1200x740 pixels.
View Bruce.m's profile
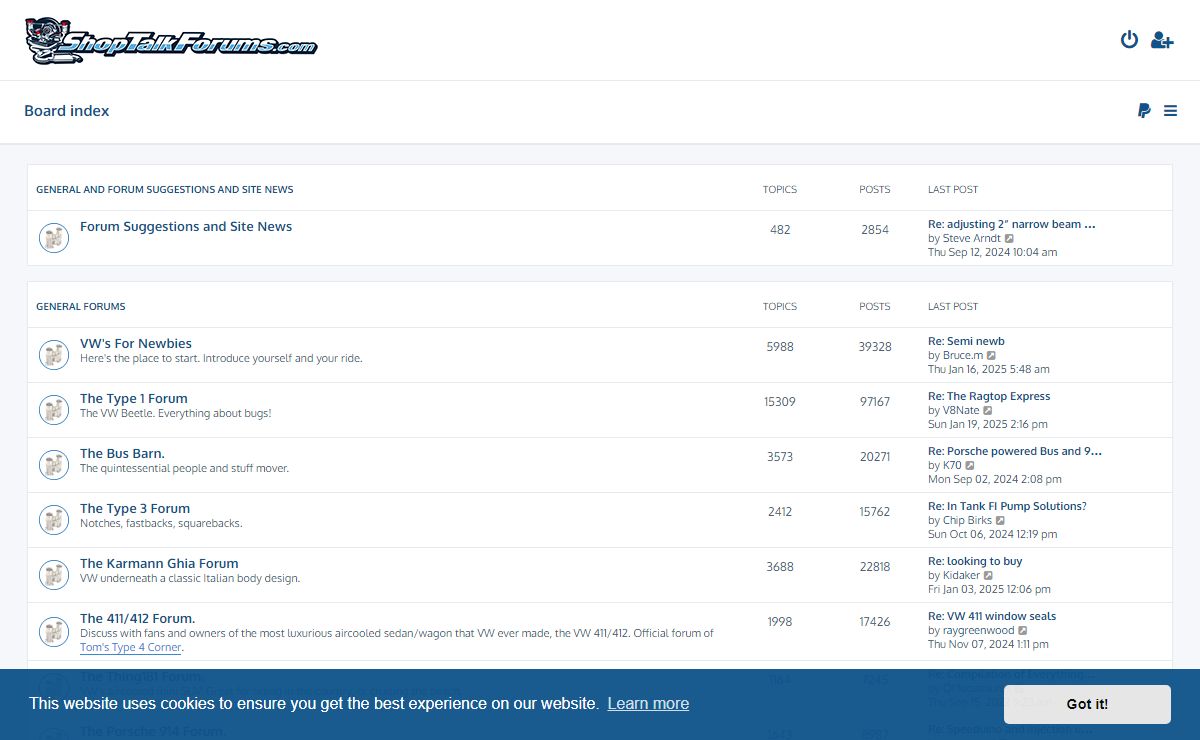[x=963, y=356]
